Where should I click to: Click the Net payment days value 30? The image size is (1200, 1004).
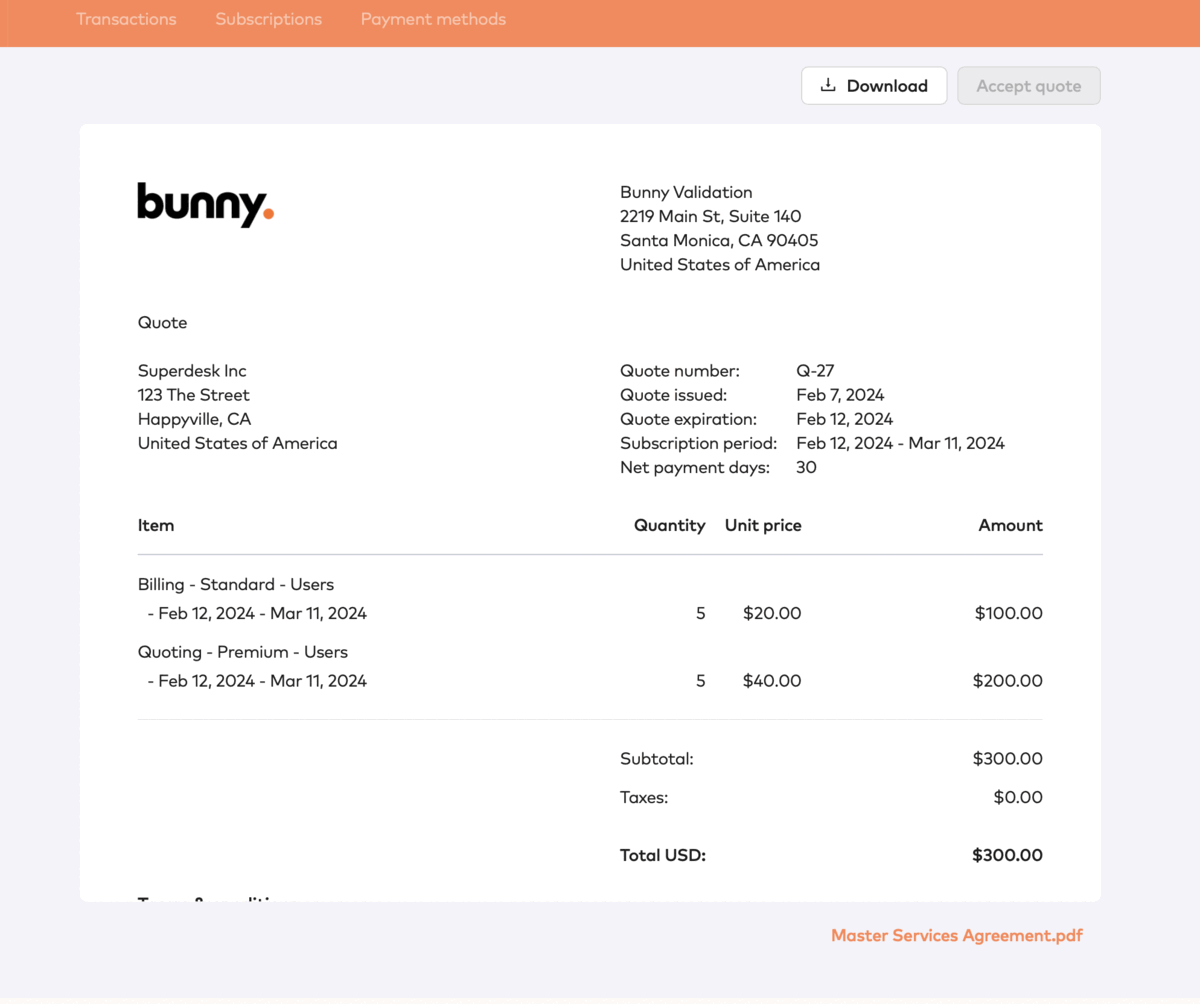point(806,467)
